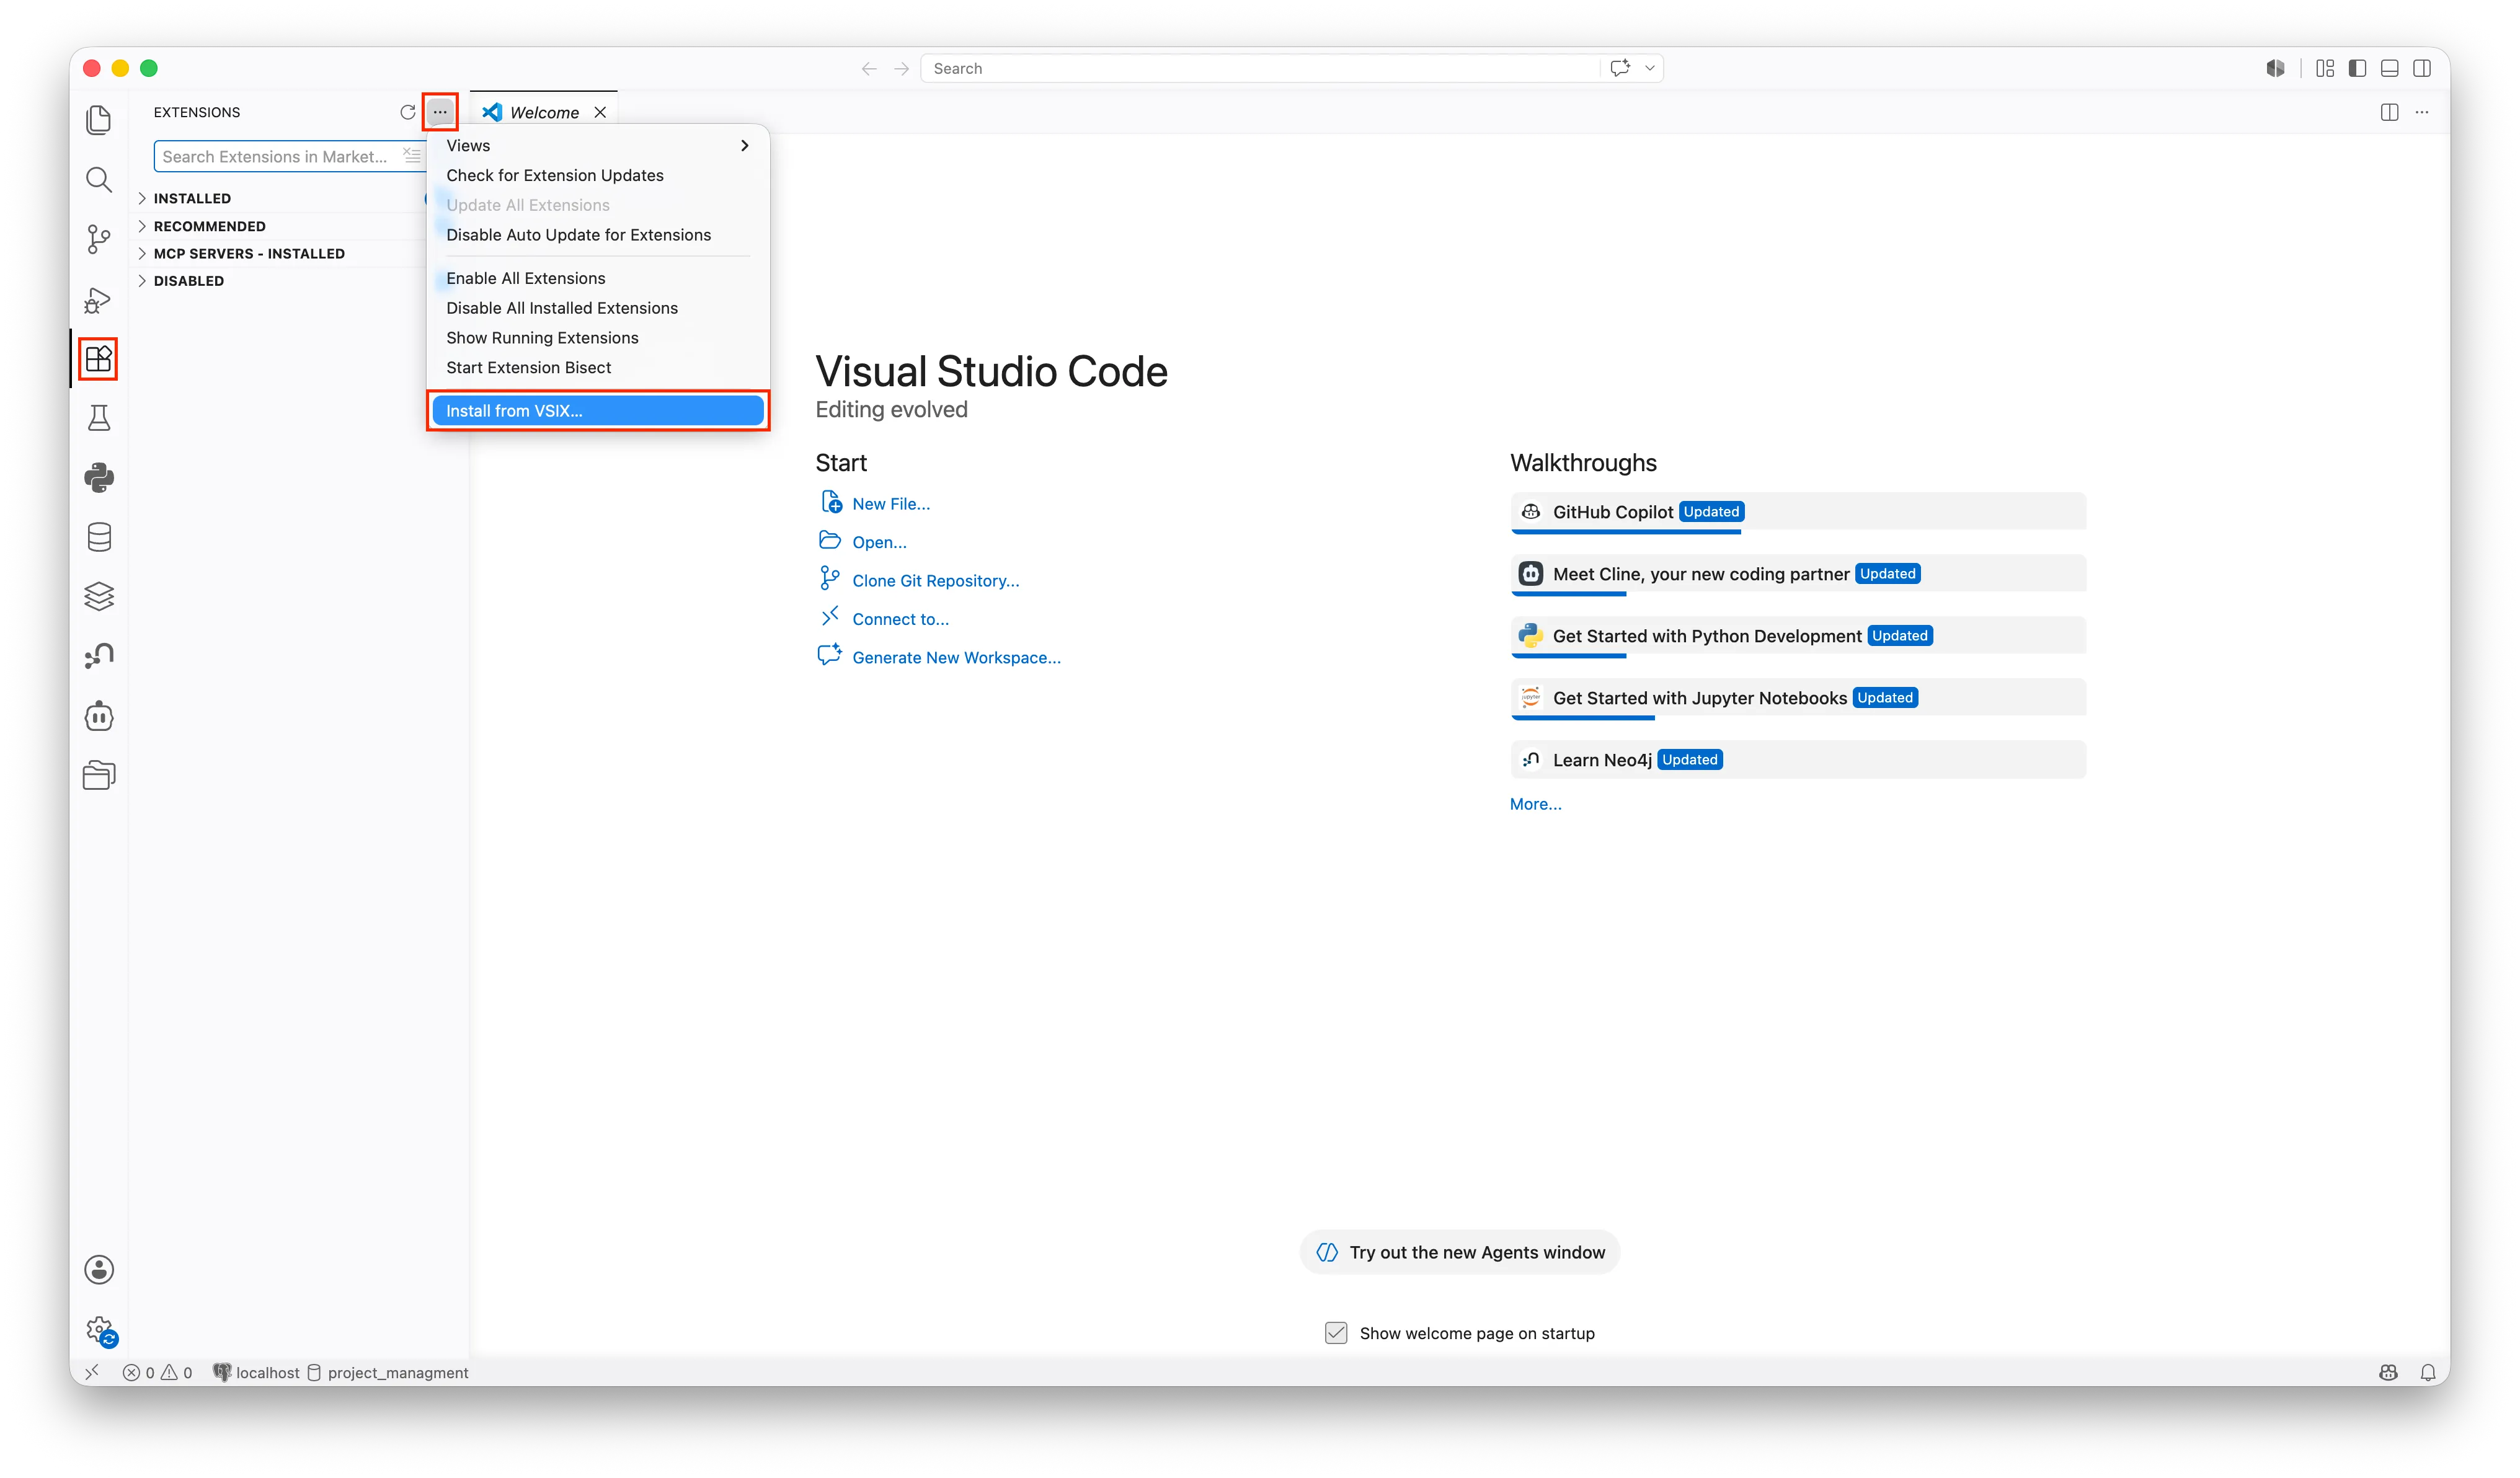Click the Connect to... link
The width and height of the screenshot is (2520, 1478).
[x=900, y=619]
